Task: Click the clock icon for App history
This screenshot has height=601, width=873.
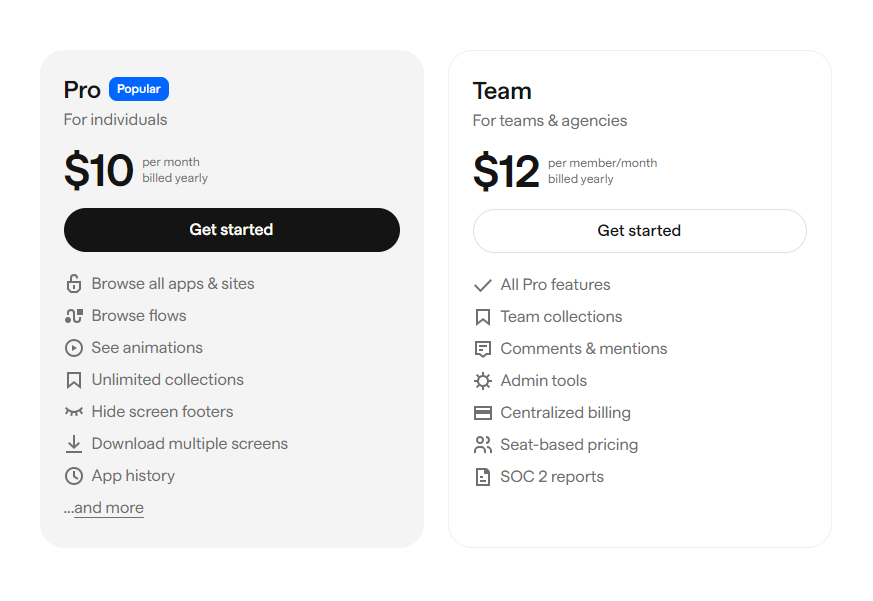Action: click(x=73, y=476)
